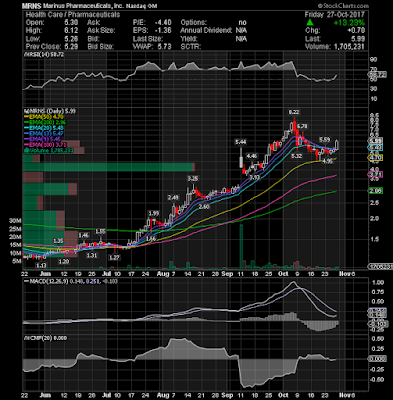The width and height of the screenshot is (393, 400).
Task: Click the 8.22 peak price annotation
Action: (294, 112)
